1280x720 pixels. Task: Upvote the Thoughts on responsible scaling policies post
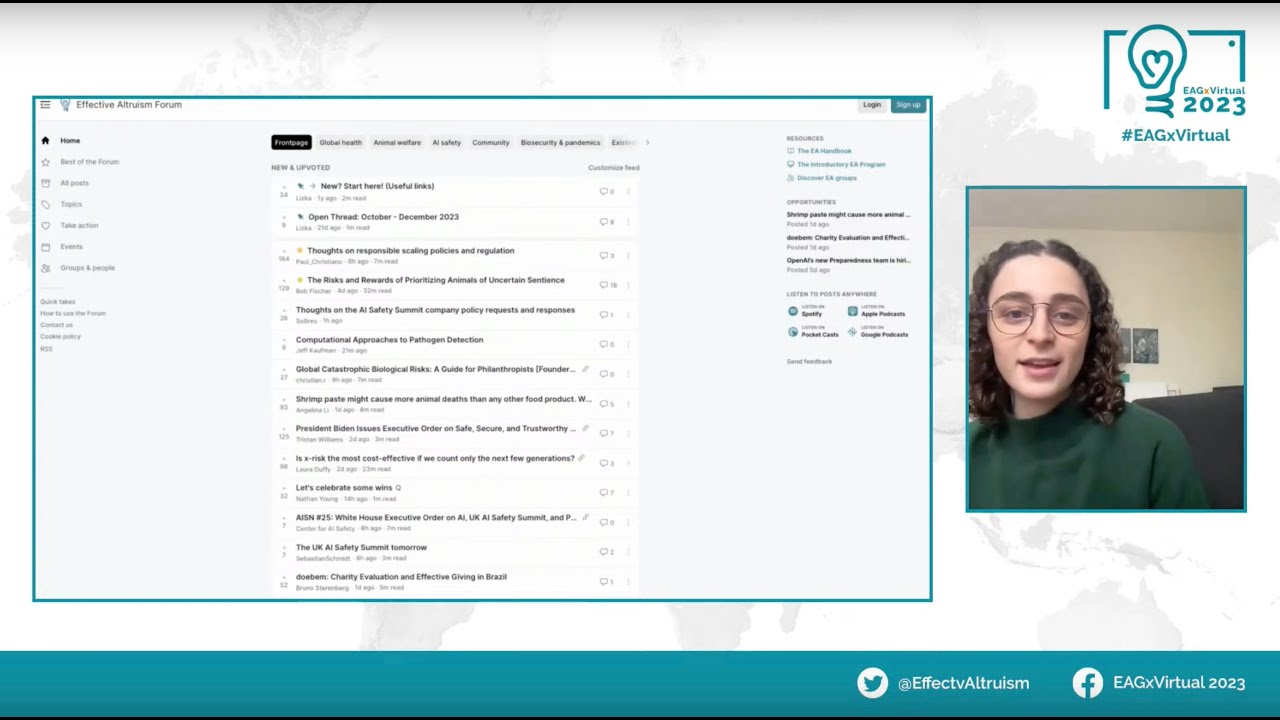click(284, 250)
